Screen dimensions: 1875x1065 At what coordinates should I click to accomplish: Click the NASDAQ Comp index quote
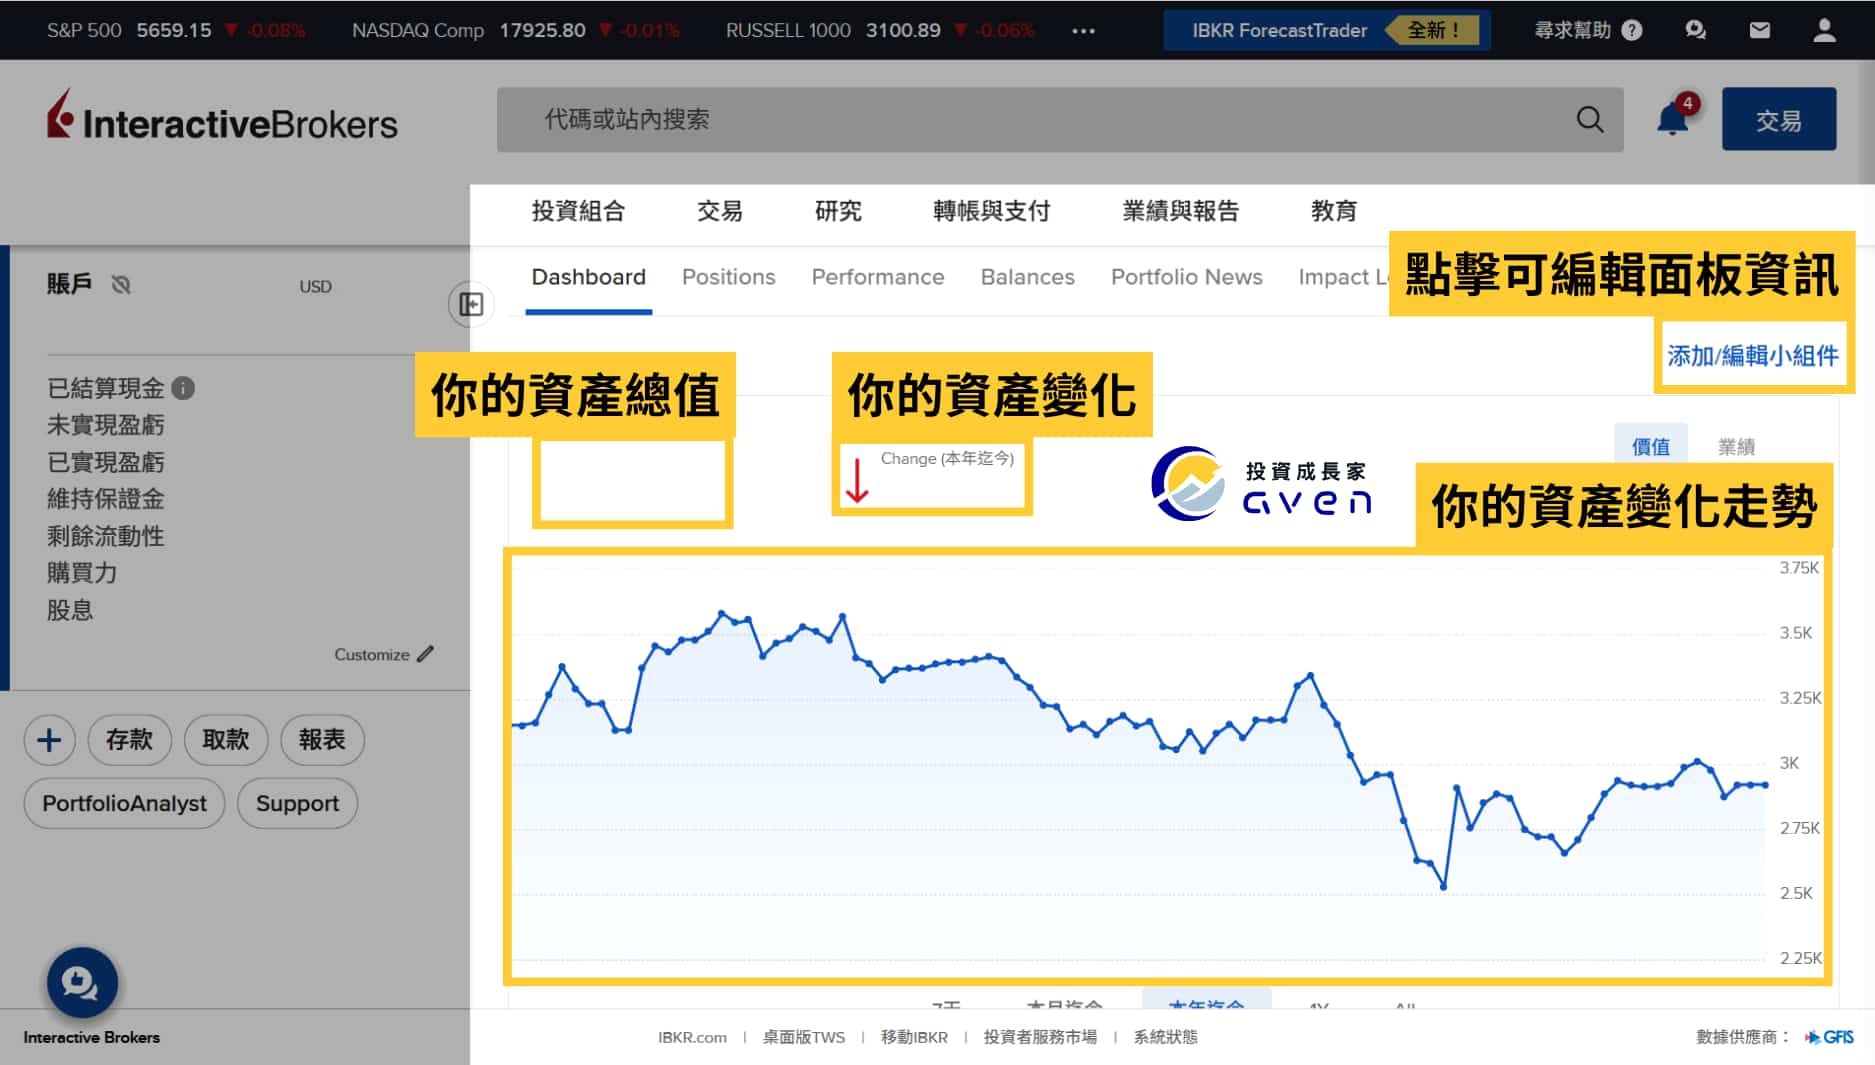[x=515, y=30]
